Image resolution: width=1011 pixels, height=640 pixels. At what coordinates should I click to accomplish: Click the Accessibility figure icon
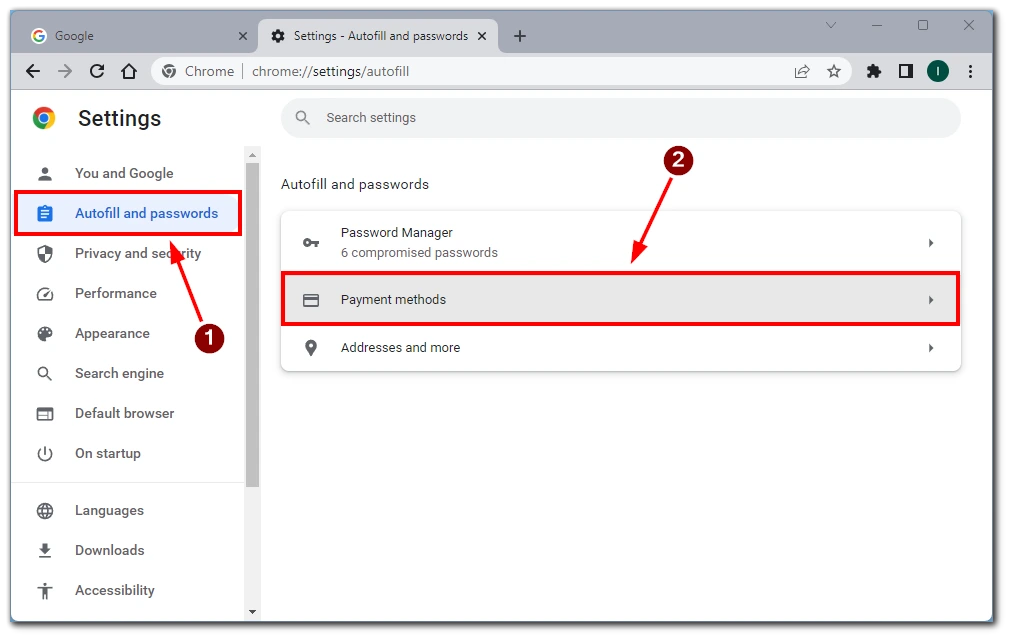click(x=44, y=591)
